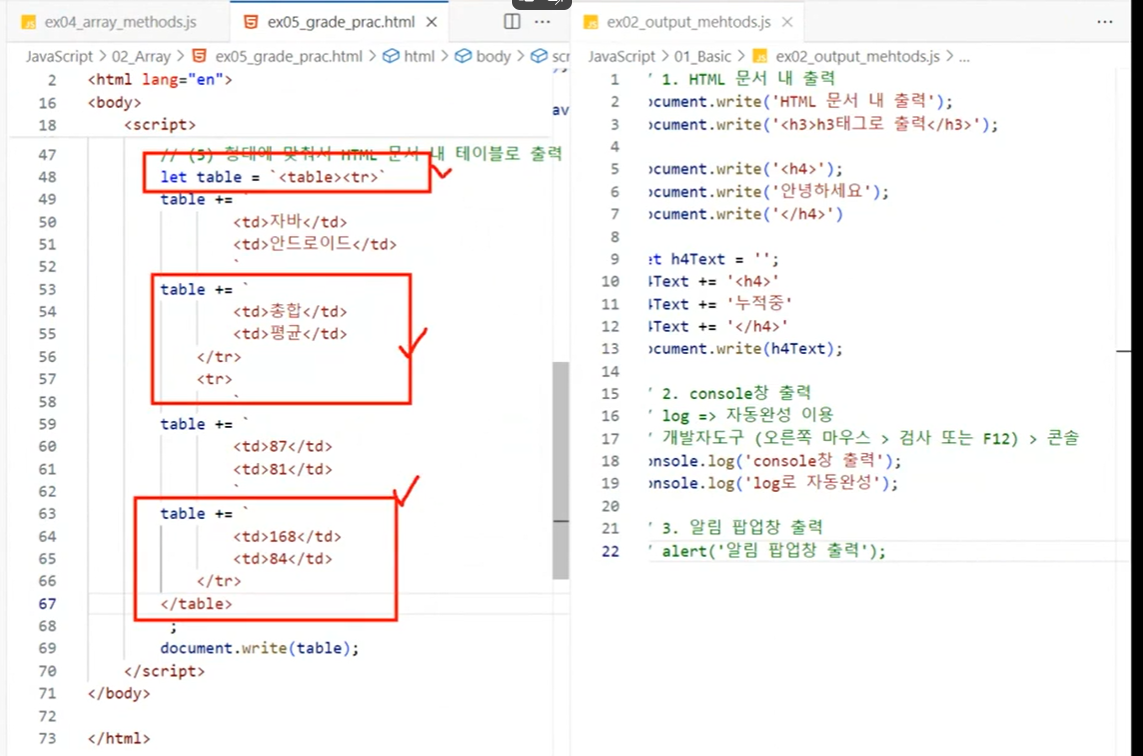Click the '<html lang="en">' line
Viewport: 1143px width, 756px height.
pos(160,79)
